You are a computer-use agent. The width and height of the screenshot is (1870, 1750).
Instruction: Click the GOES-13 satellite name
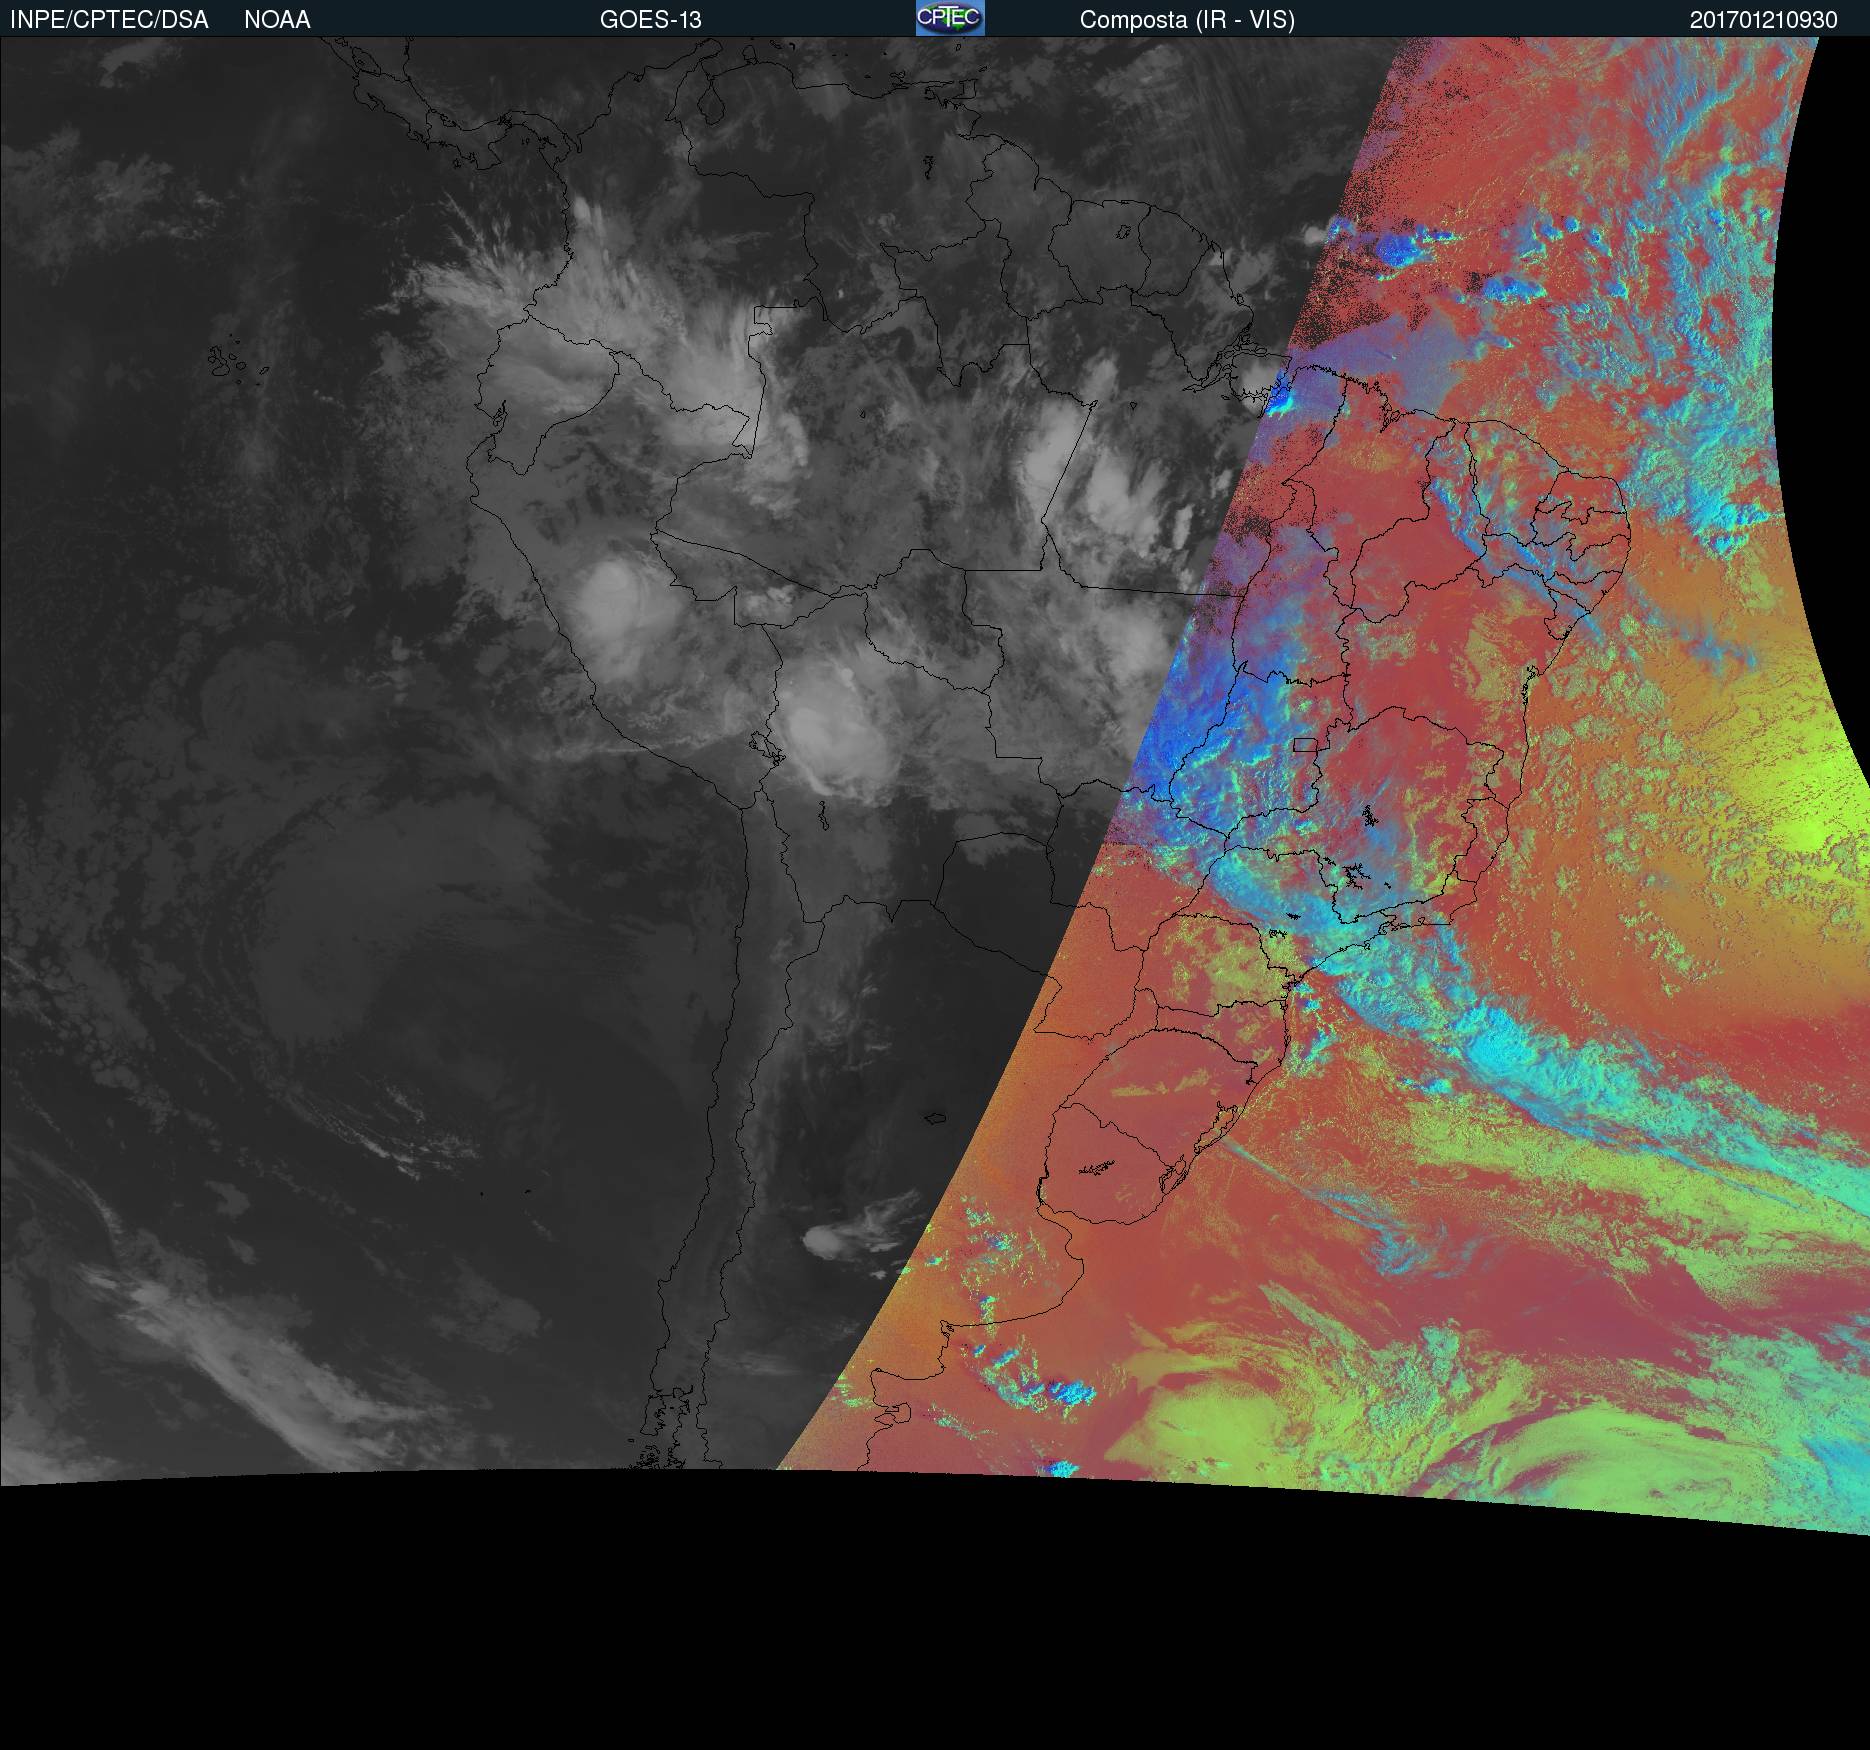pyautogui.click(x=651, y=20)
